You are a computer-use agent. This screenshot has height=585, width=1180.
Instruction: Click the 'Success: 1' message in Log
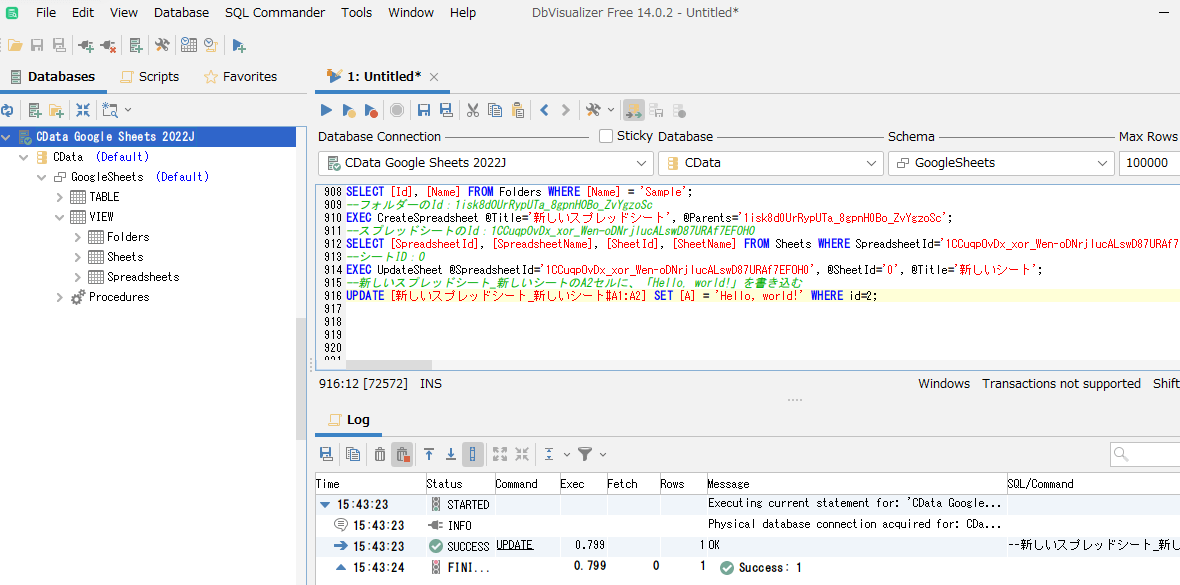tap(761, 568)
